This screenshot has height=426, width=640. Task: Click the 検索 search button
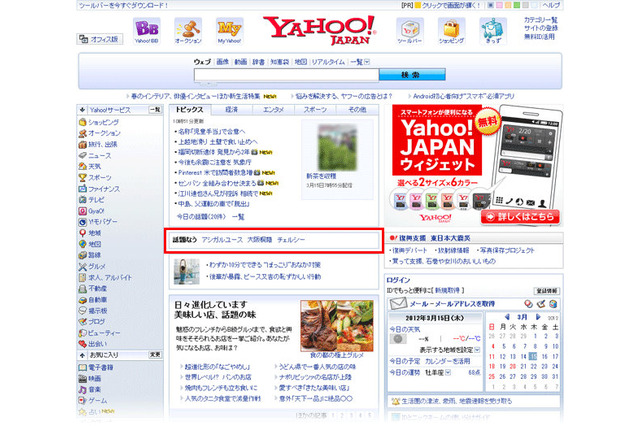[412, 75]
